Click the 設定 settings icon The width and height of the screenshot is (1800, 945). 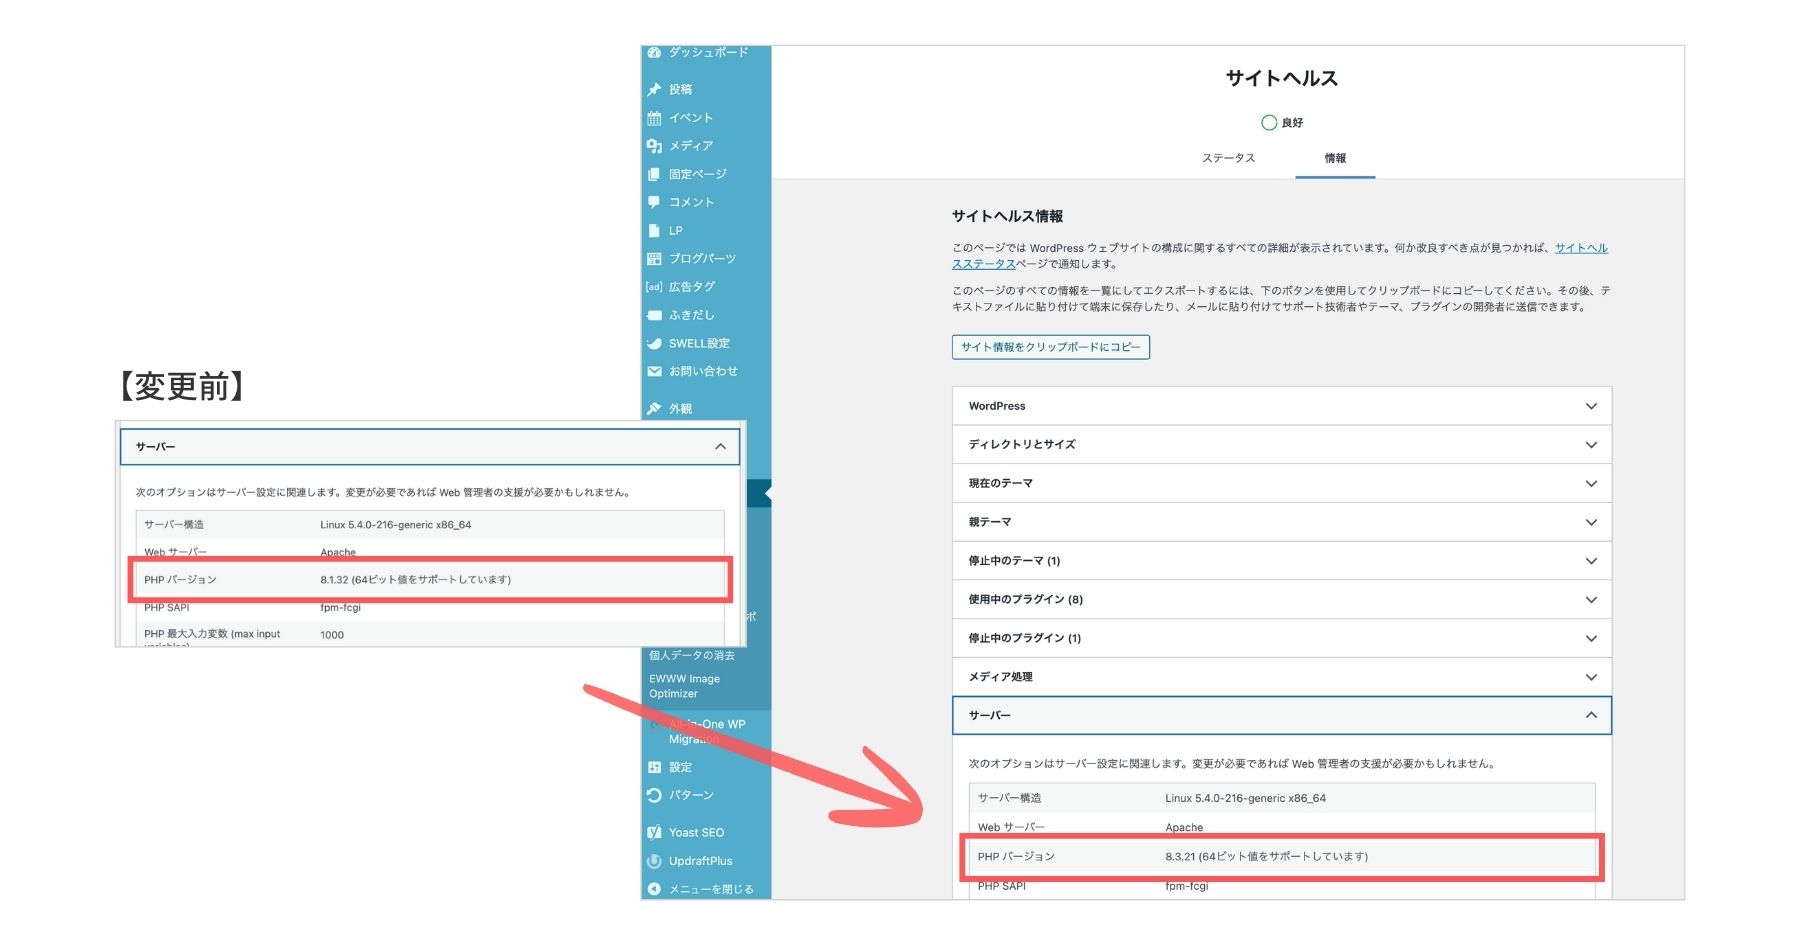(x=654, y=767)
